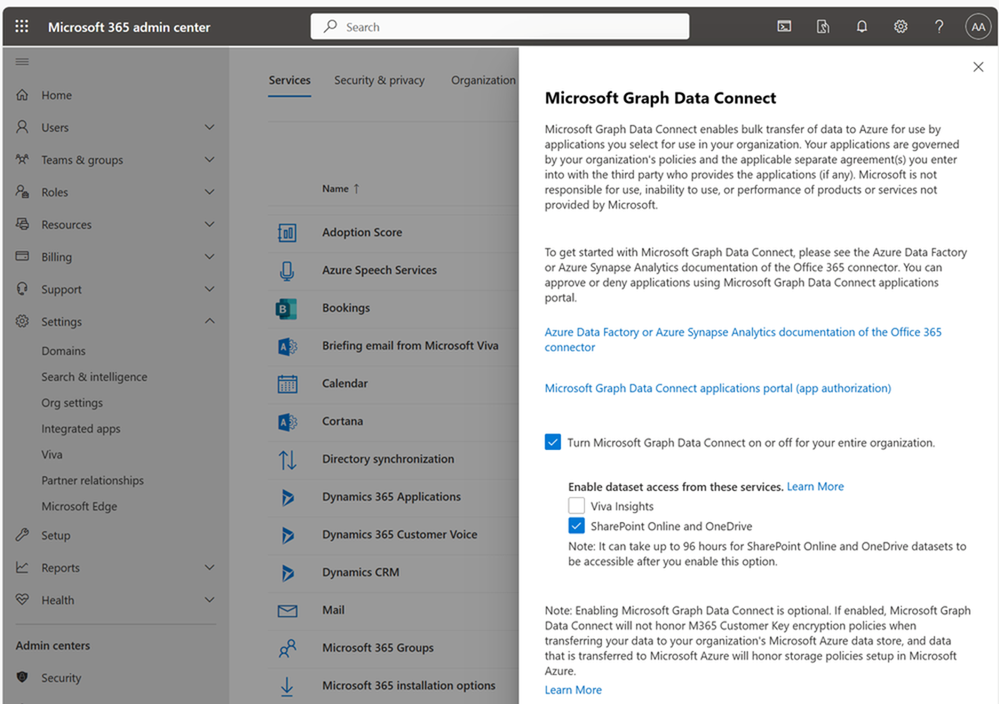Select Org settings in sidebar
The image size is (999, 704).
coord(72,403)
